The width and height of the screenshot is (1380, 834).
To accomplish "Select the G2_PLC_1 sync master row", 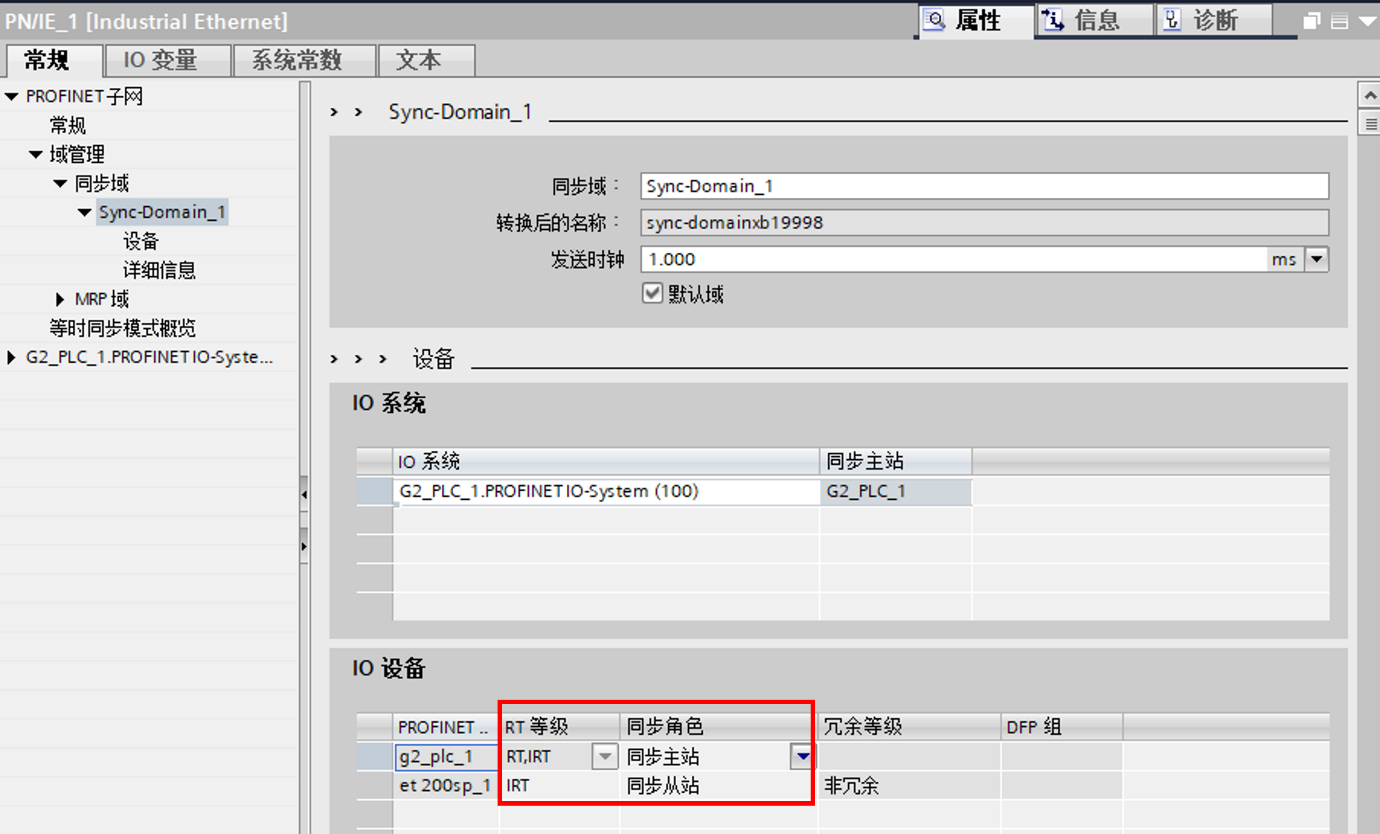I will (x=865, y=492).
